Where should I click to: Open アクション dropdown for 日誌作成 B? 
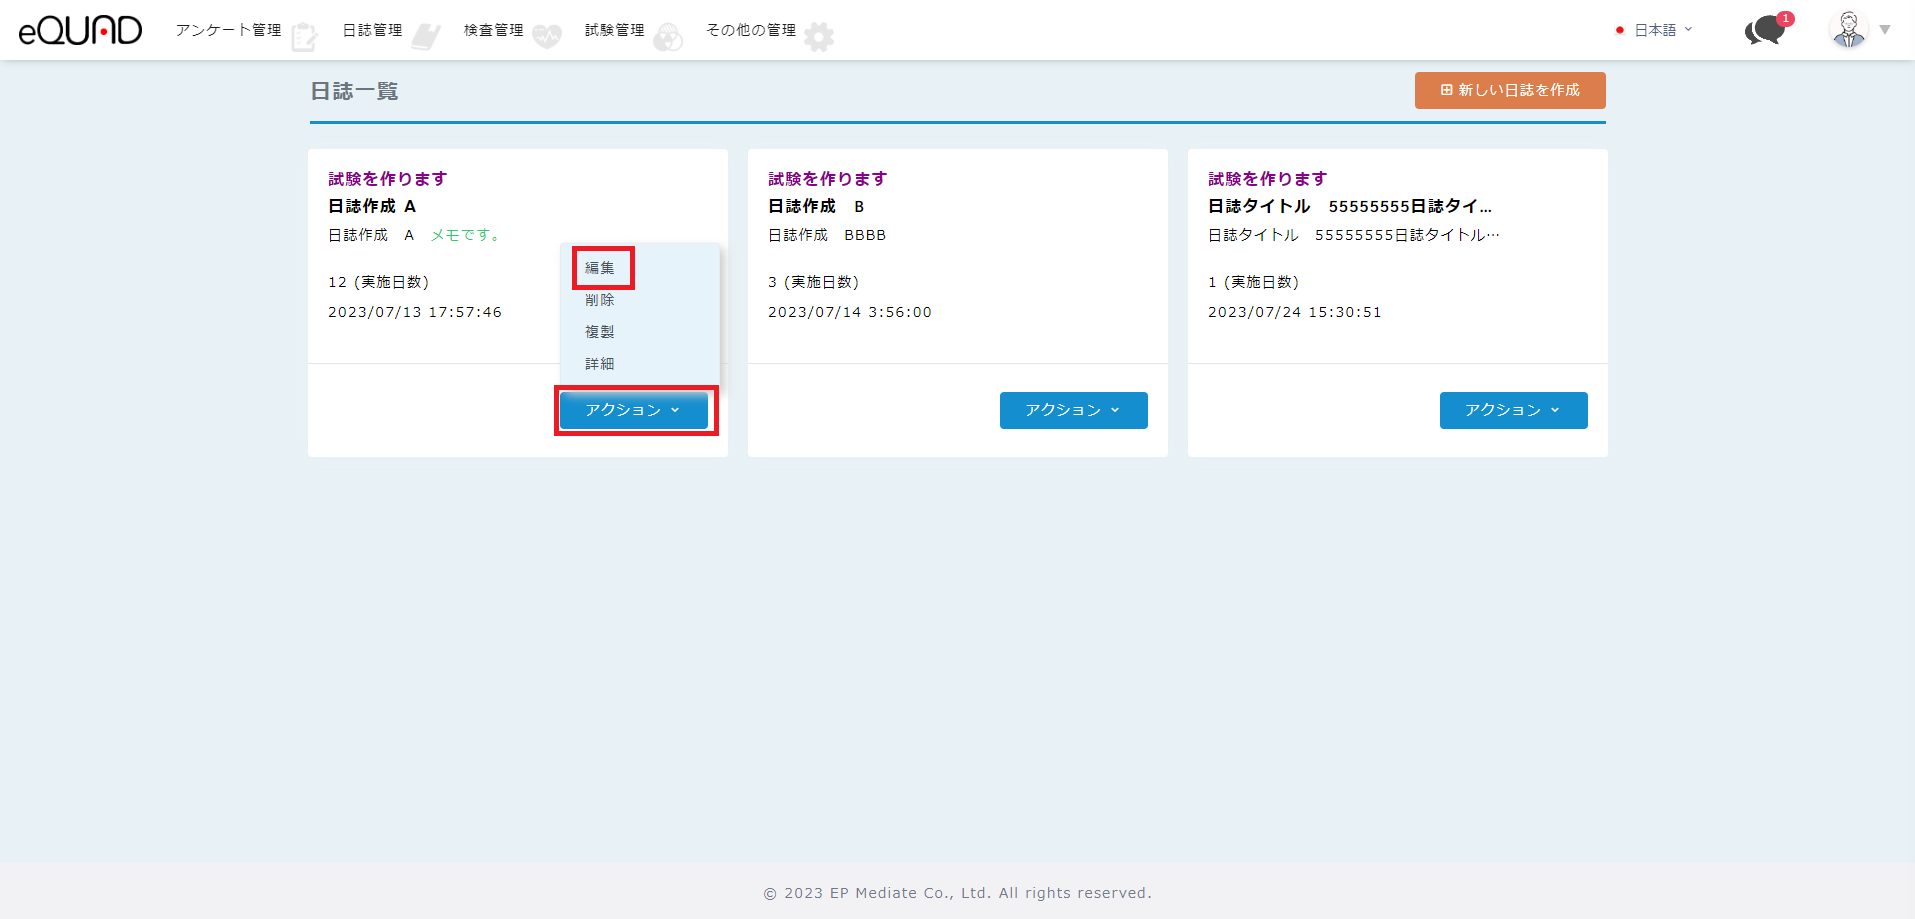point(1073,410)
